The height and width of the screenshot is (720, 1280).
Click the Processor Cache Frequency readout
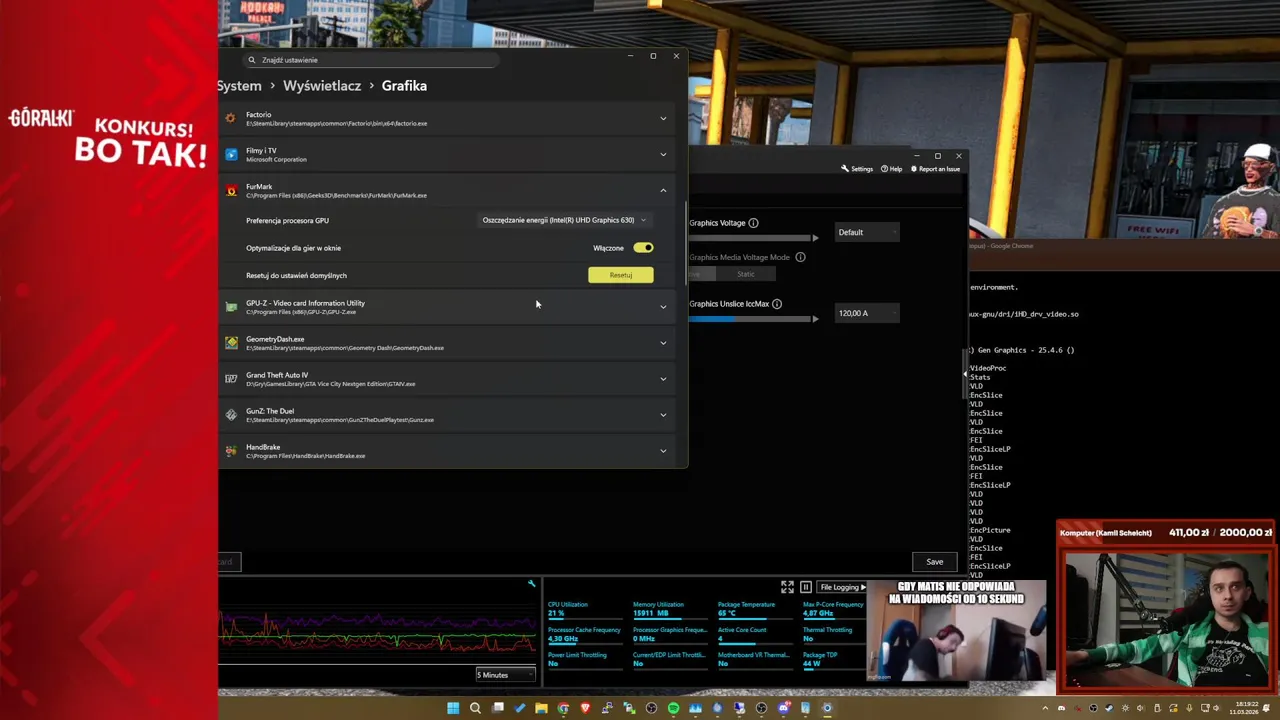(584, 634)
